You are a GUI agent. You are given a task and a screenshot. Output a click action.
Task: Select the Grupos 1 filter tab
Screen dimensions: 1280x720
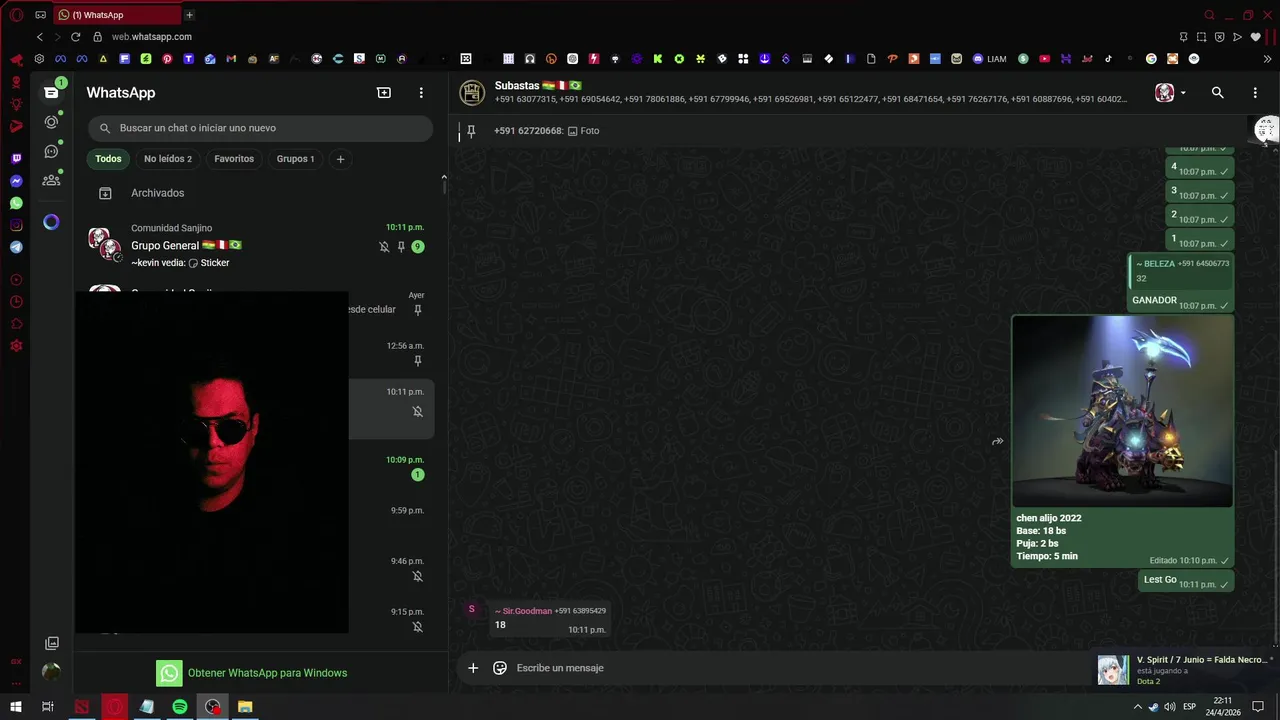pyautogui.click(x=295, y=159)
